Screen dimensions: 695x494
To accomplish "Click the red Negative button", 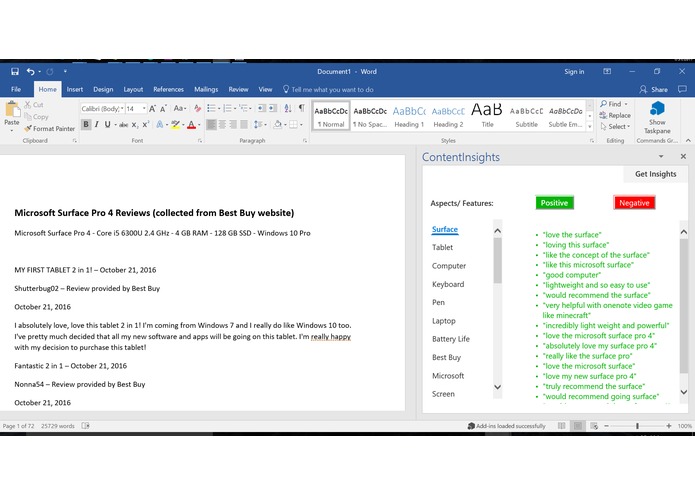I will [x=634, y=203].
